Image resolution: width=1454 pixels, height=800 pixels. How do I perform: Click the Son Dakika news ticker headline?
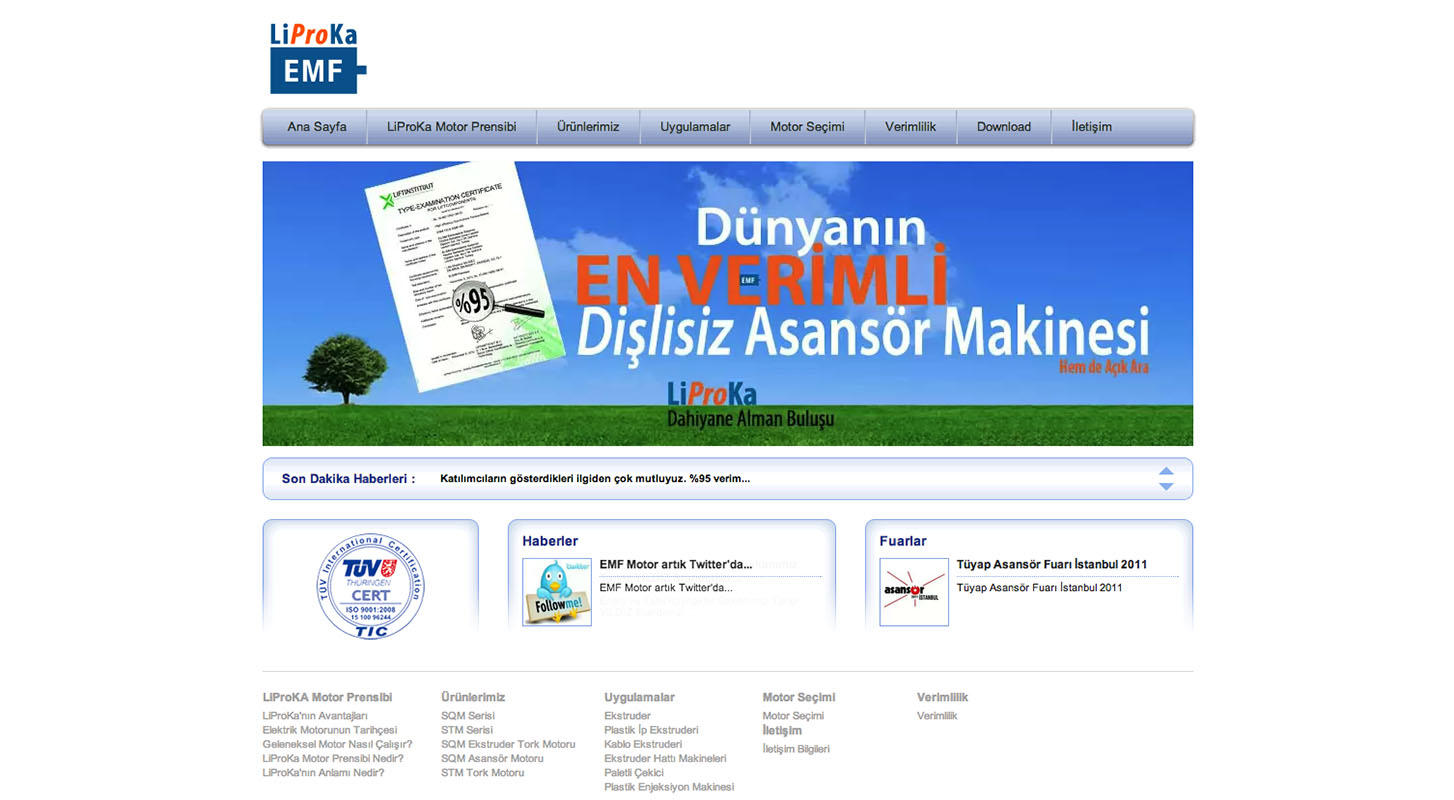click(x=595, y=478)
